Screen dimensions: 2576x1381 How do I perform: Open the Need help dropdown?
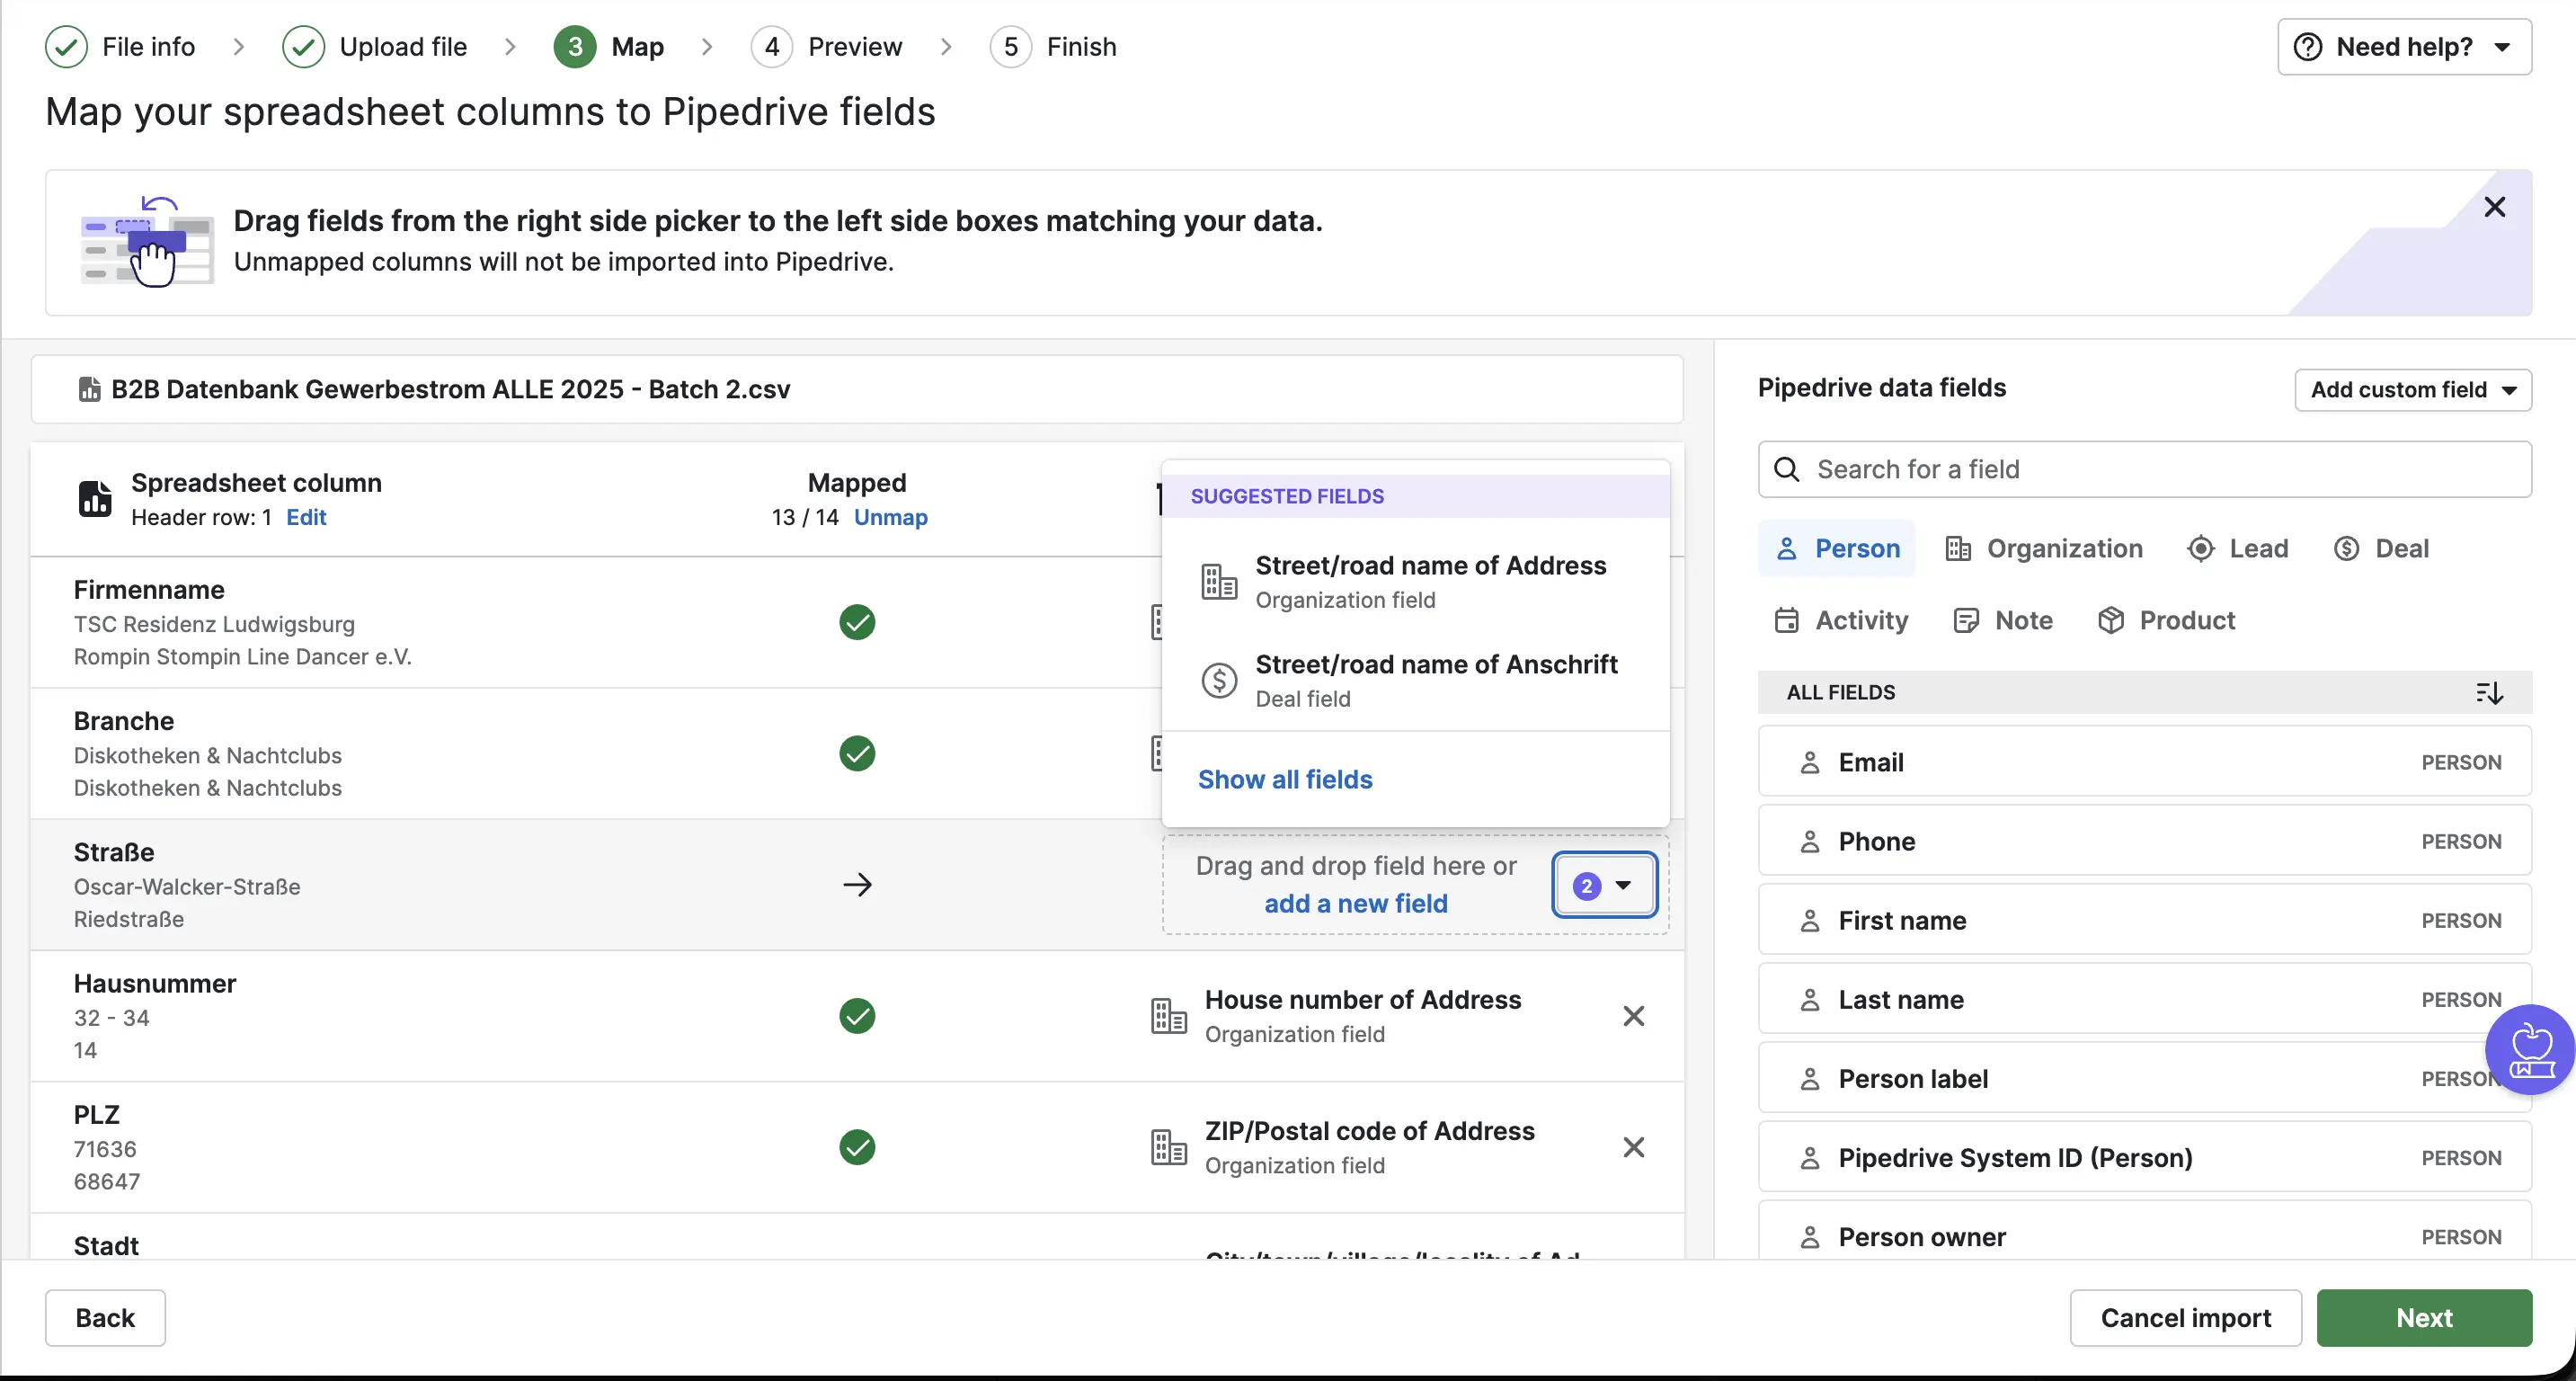tap(2403, 47)
